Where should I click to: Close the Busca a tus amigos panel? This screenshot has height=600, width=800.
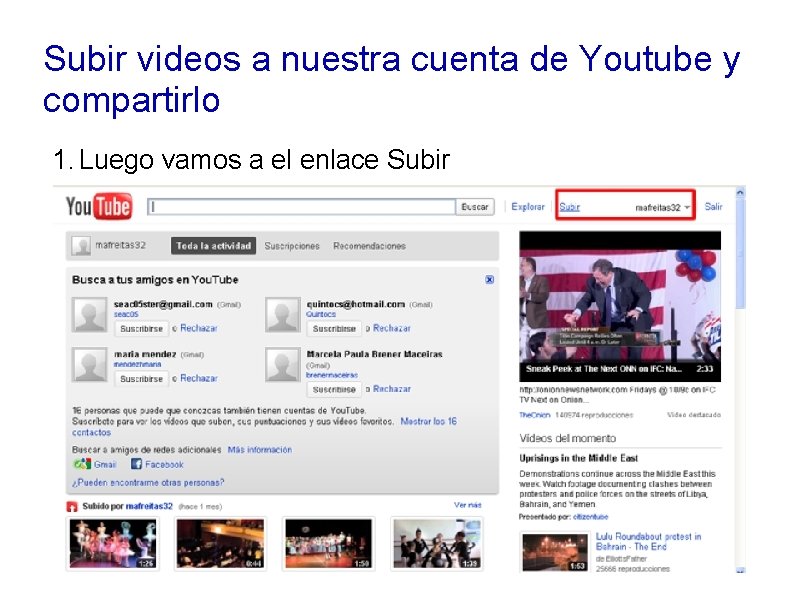[x=489, y=280]
